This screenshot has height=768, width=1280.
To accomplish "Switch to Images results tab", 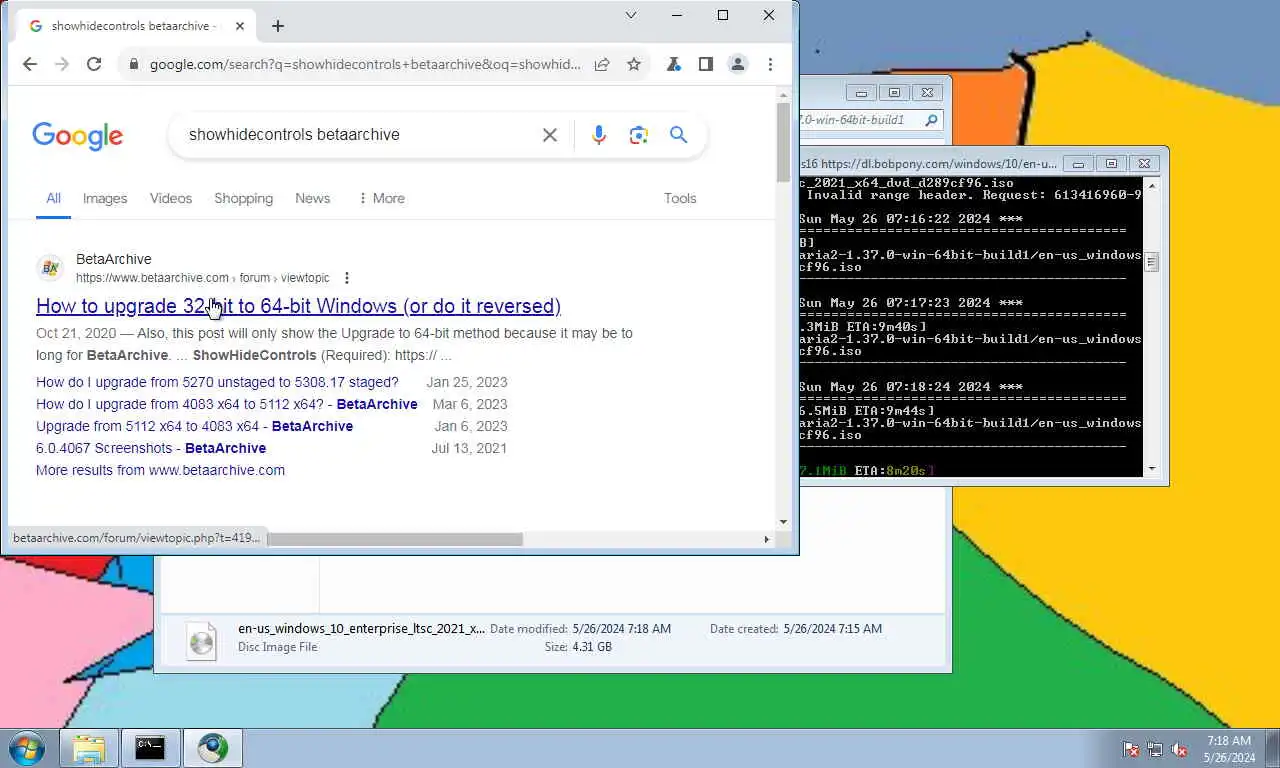I will (105, 198).
